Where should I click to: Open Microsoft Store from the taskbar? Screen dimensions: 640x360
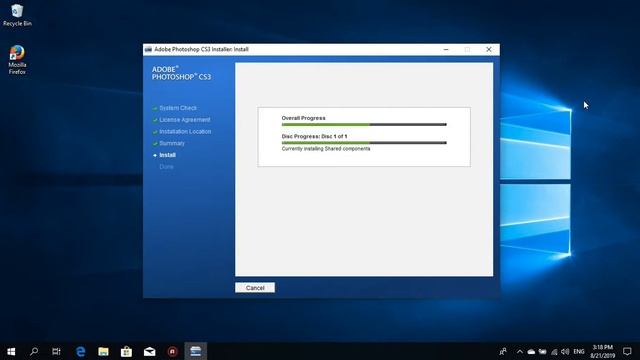click(126, 351)
